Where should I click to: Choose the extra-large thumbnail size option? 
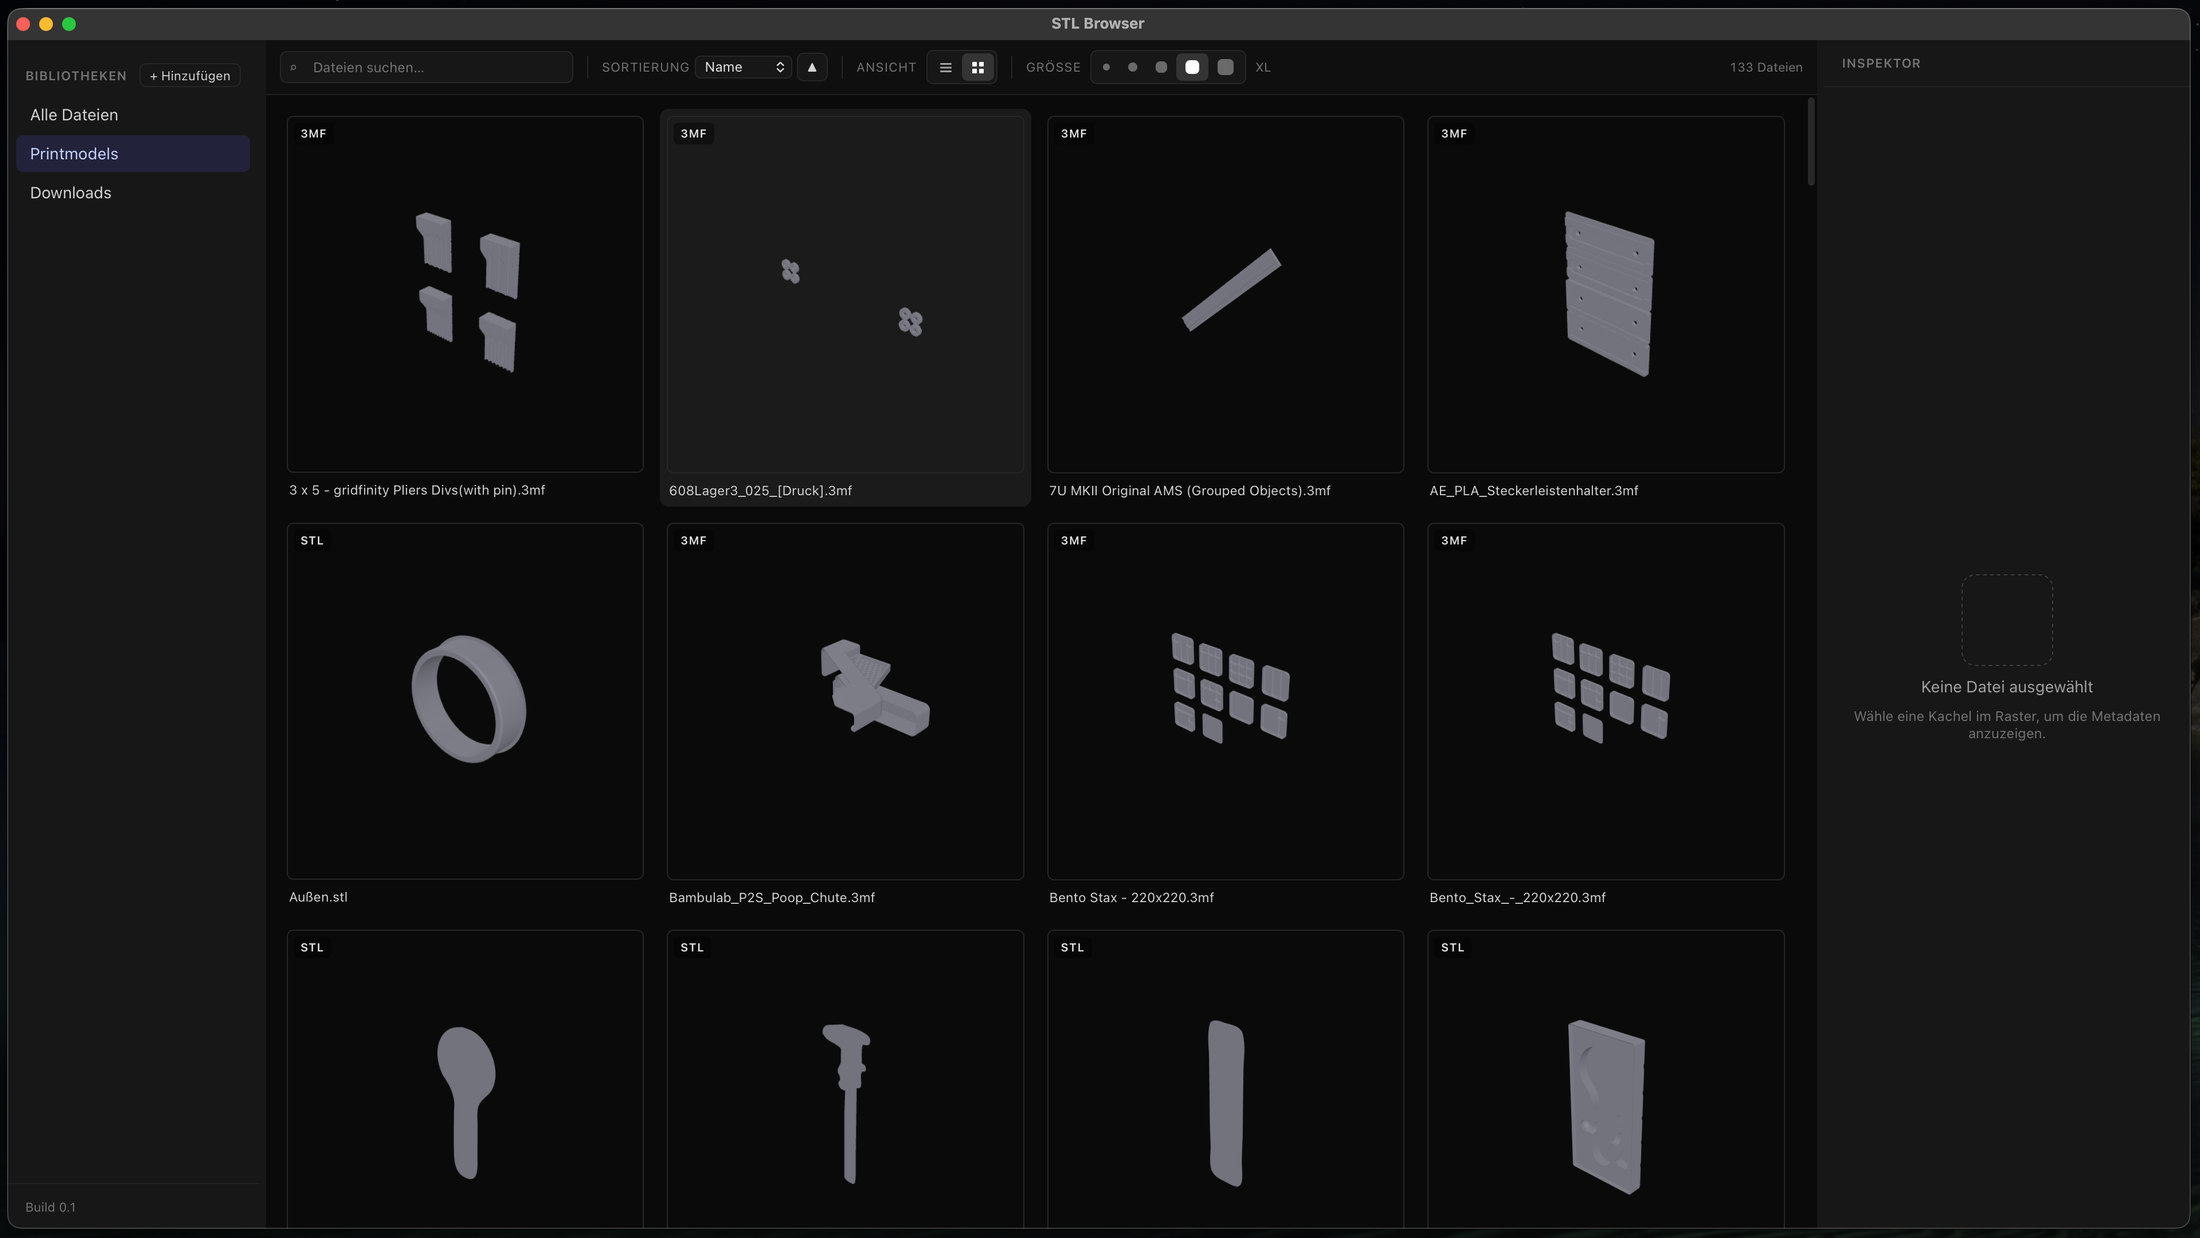tap(1226, 68)
